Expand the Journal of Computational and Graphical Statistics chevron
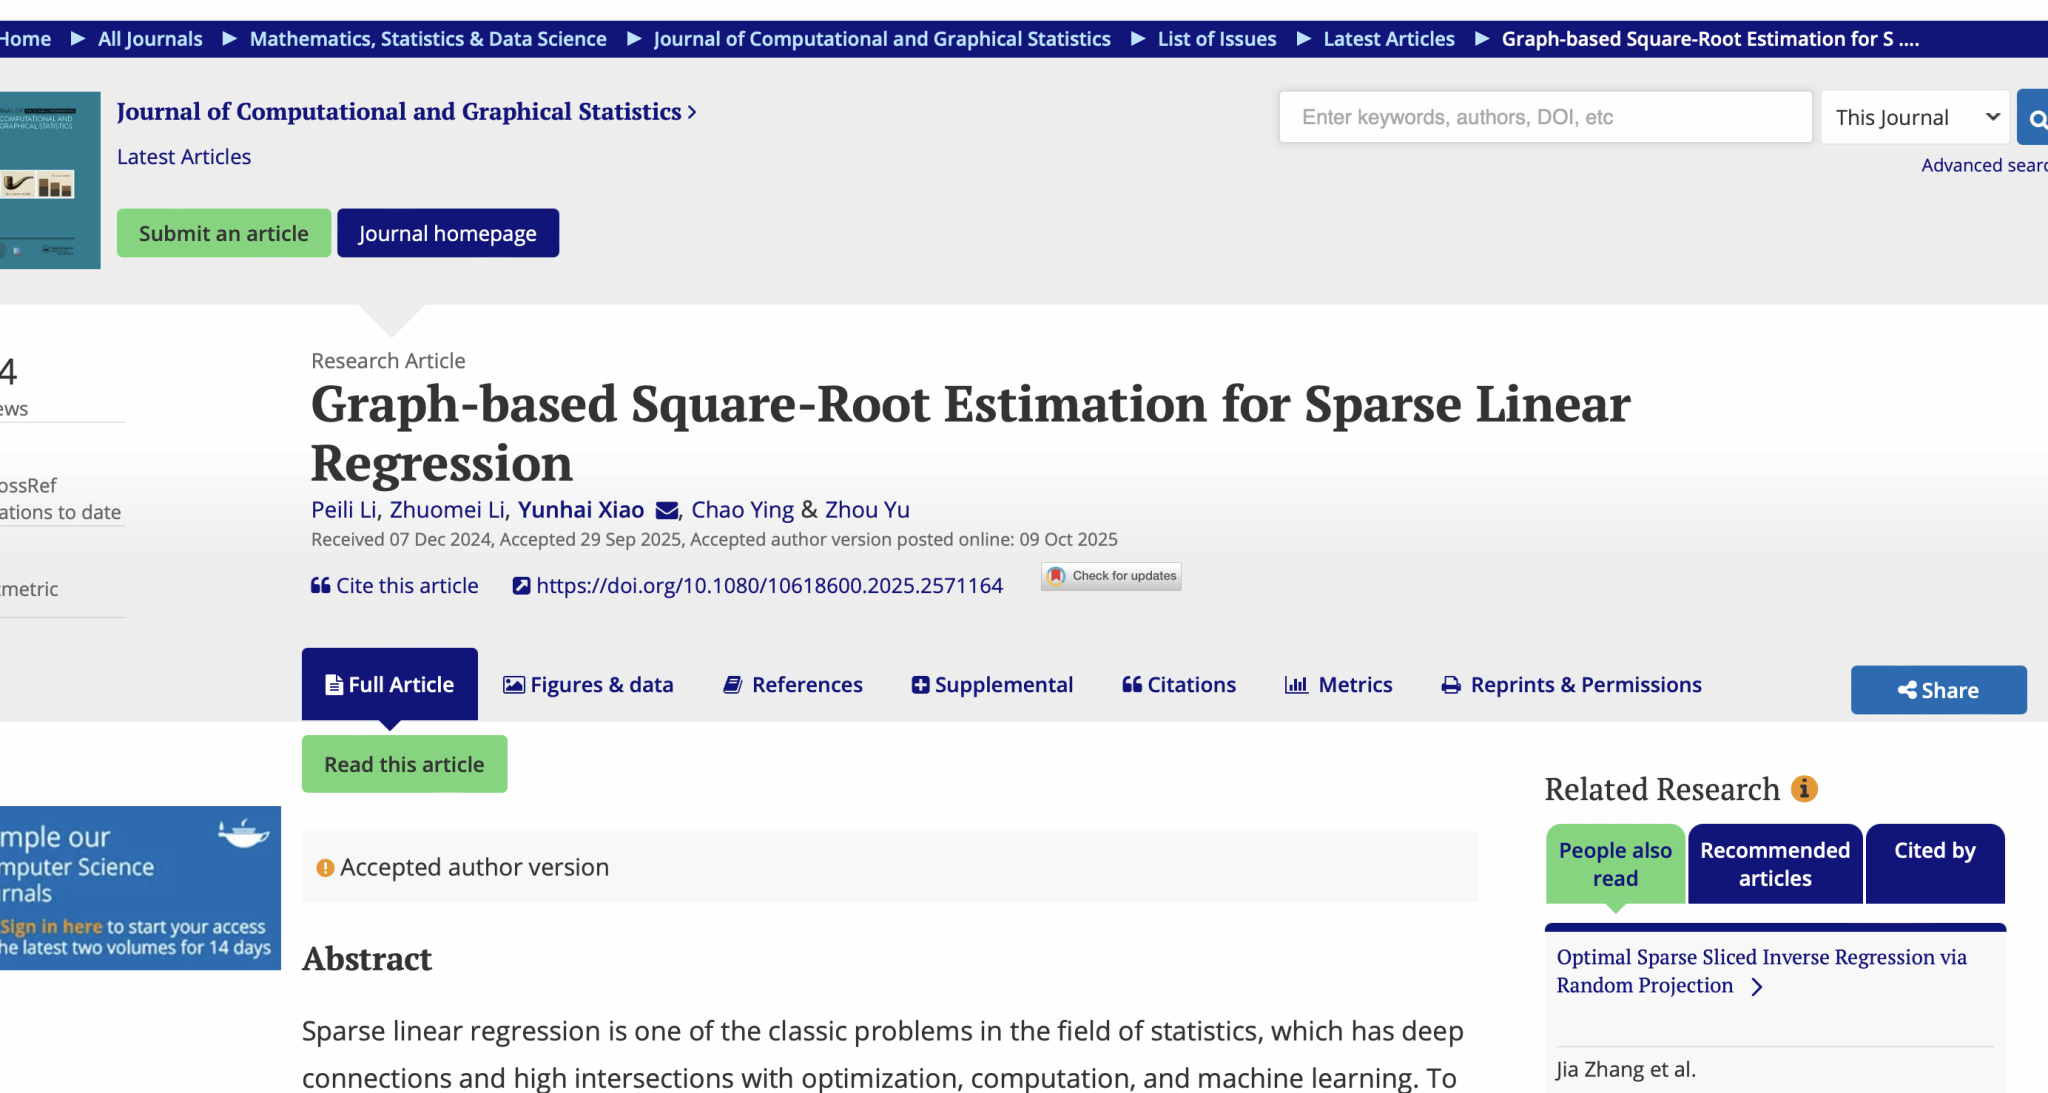This screenshot has width=2048, height=1093. point(692,112)
